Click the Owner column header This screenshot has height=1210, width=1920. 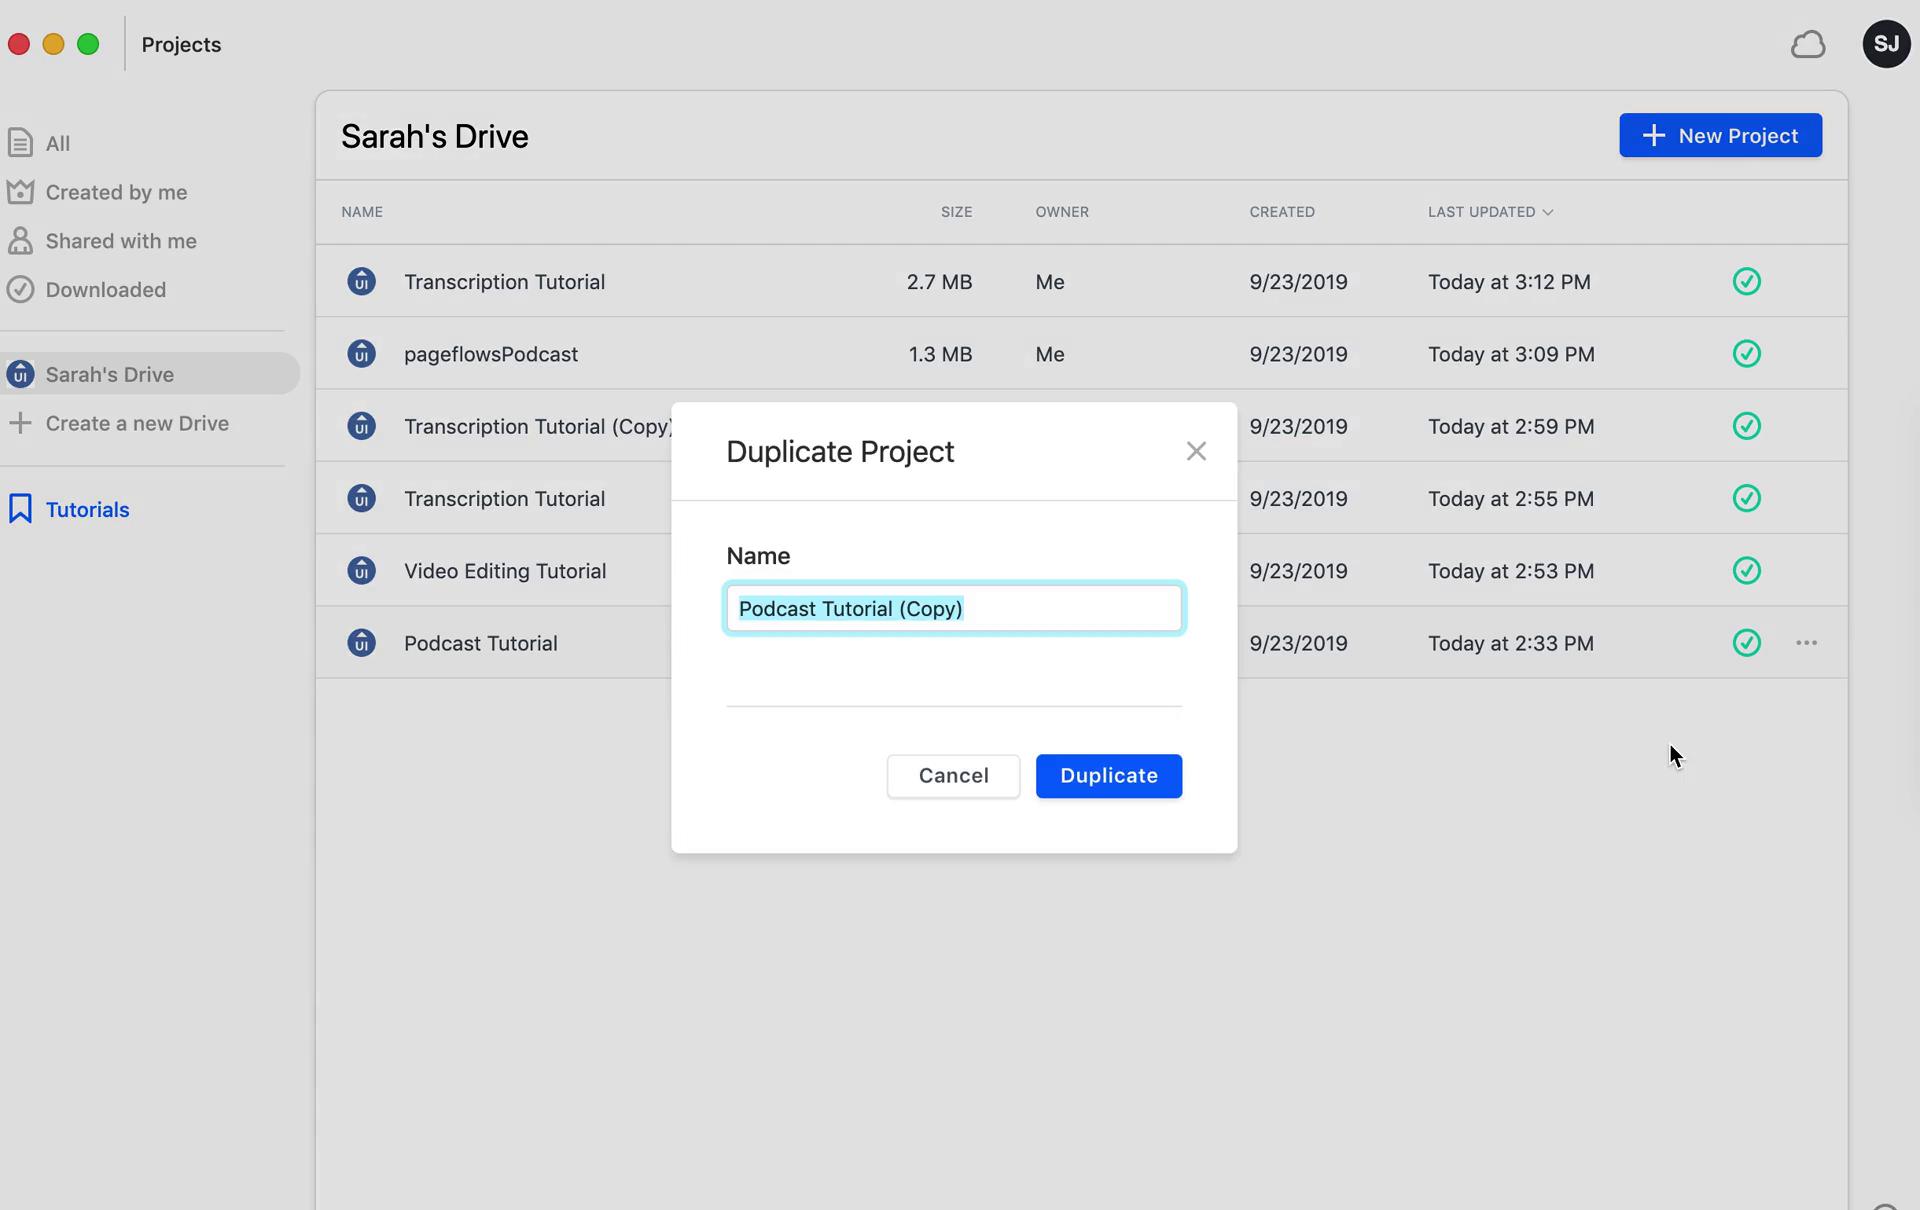(x=1062, y=212)
